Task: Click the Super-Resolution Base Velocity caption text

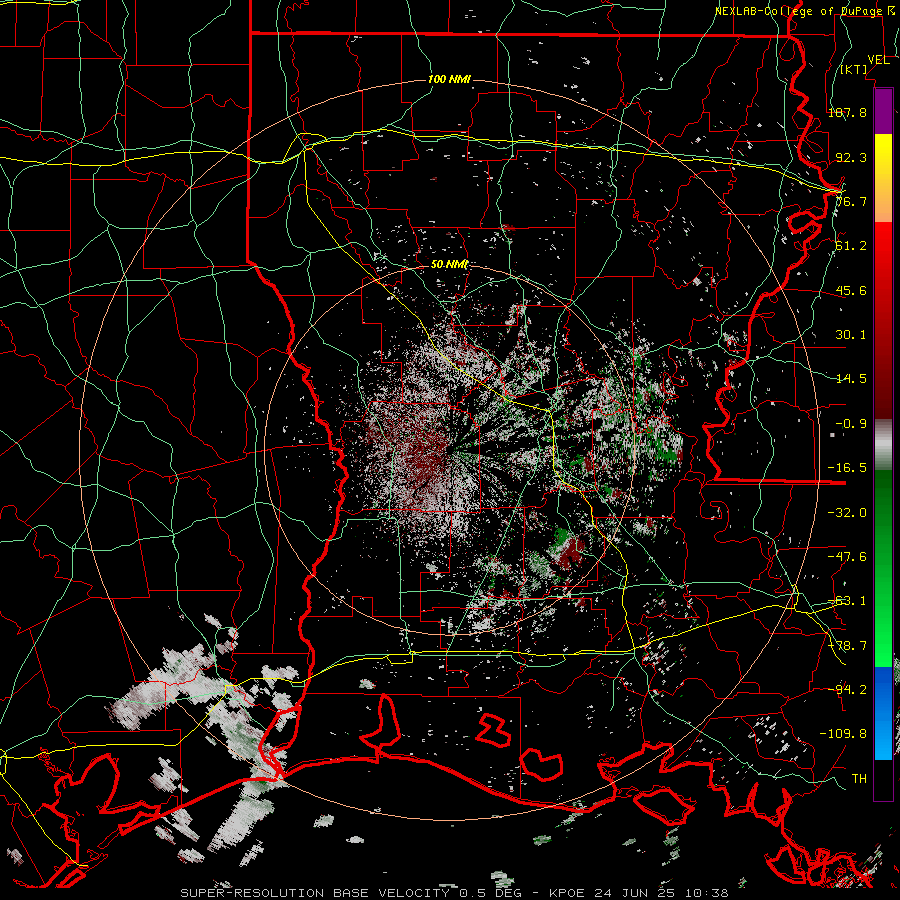Action: [455, 893]
